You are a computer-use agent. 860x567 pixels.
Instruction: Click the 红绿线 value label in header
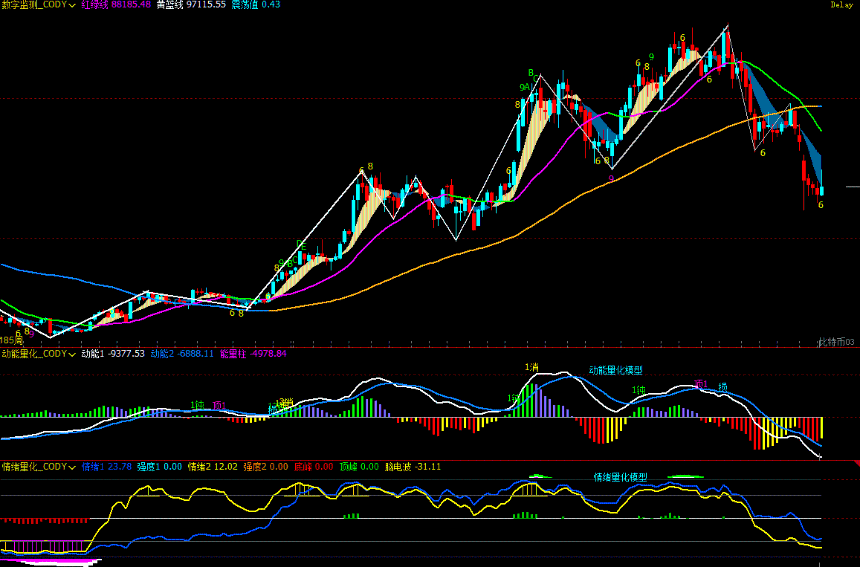tap(116, 5)
